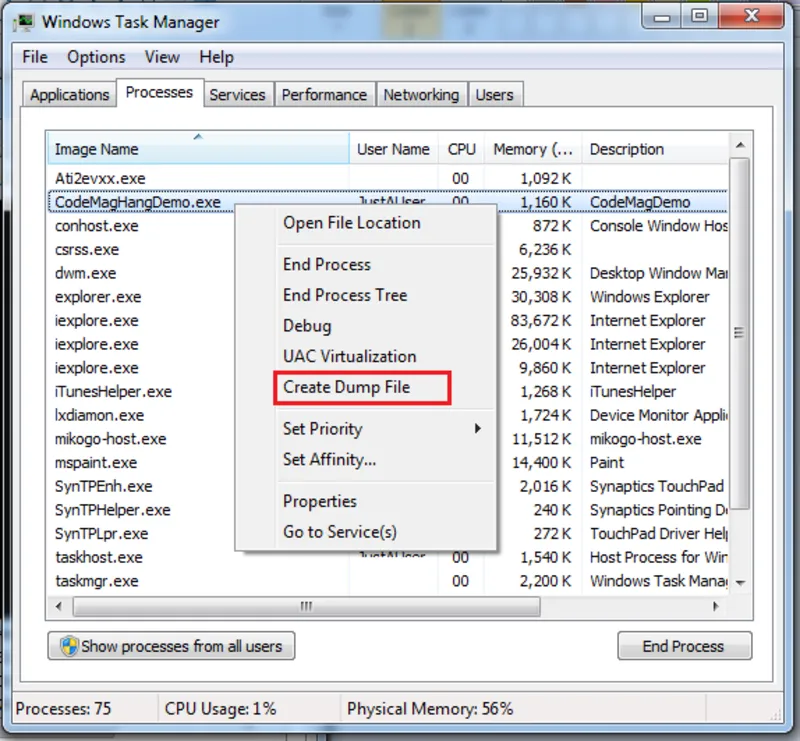Click the horizontal scrollbar thumb
Screen dimensions: 800x741
[306, 606]
